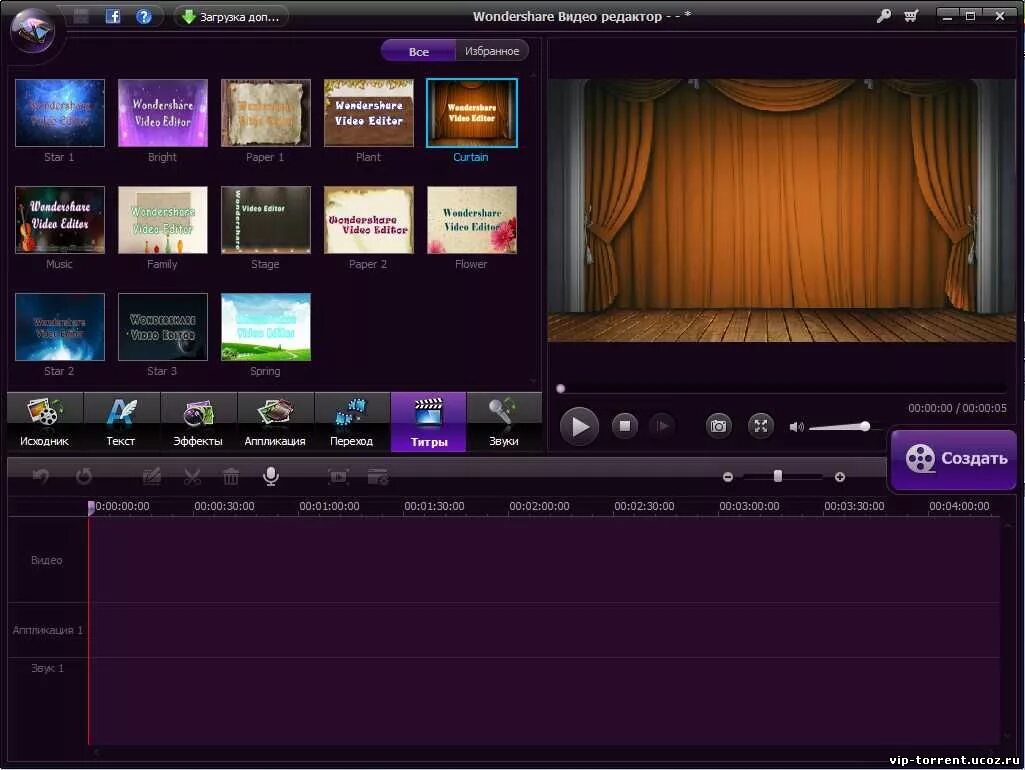Select the Paper 2 title template
The width and height of the screenshot is (1025, 770).
pos(369,220)
